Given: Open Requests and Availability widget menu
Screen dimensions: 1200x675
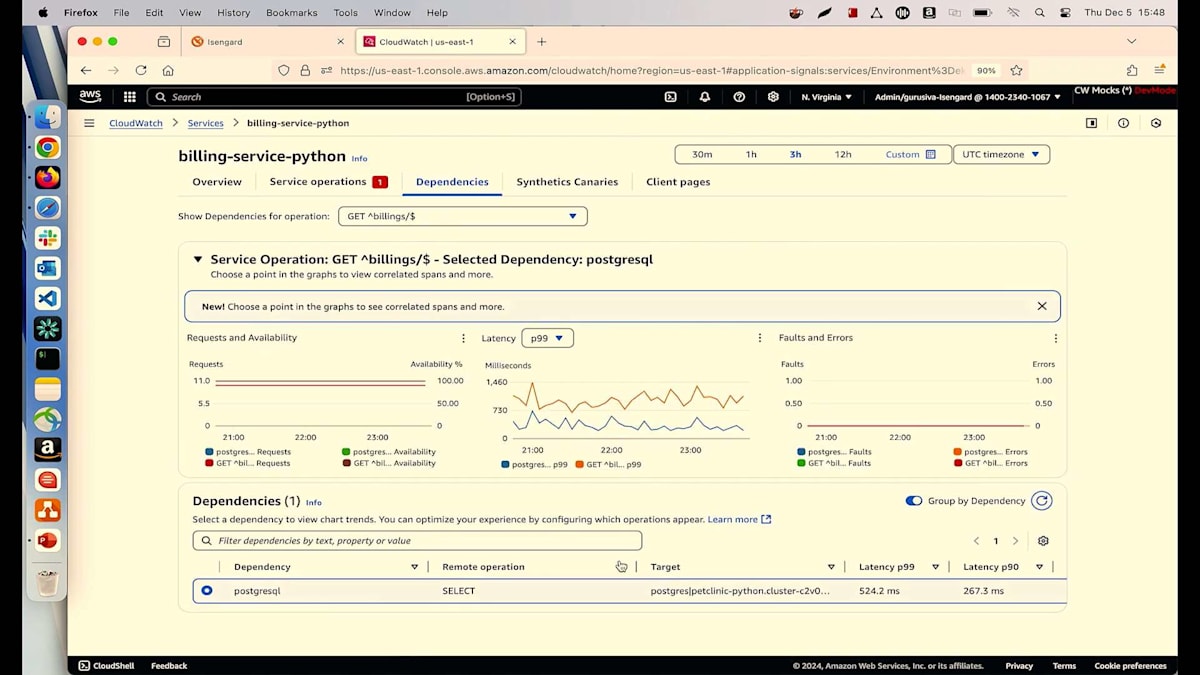Looking at the screenshot, I should [x=463, y=338].
